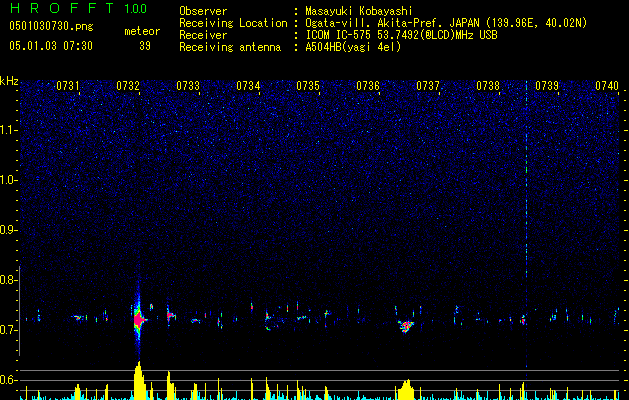Click the 0.6 kHz axis label
The width and height of the screenshot is (629, 400).
(7, 380)
